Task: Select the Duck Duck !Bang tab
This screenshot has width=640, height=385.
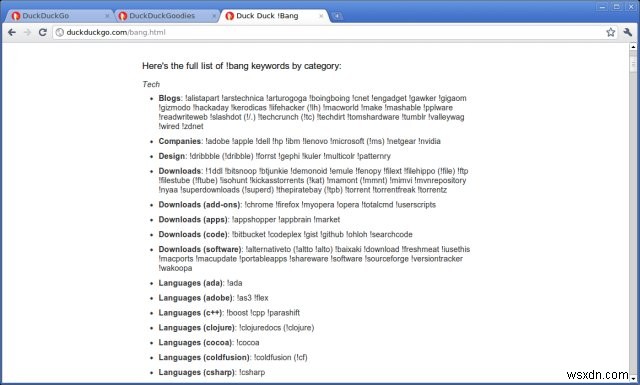Action: point(274,16)
